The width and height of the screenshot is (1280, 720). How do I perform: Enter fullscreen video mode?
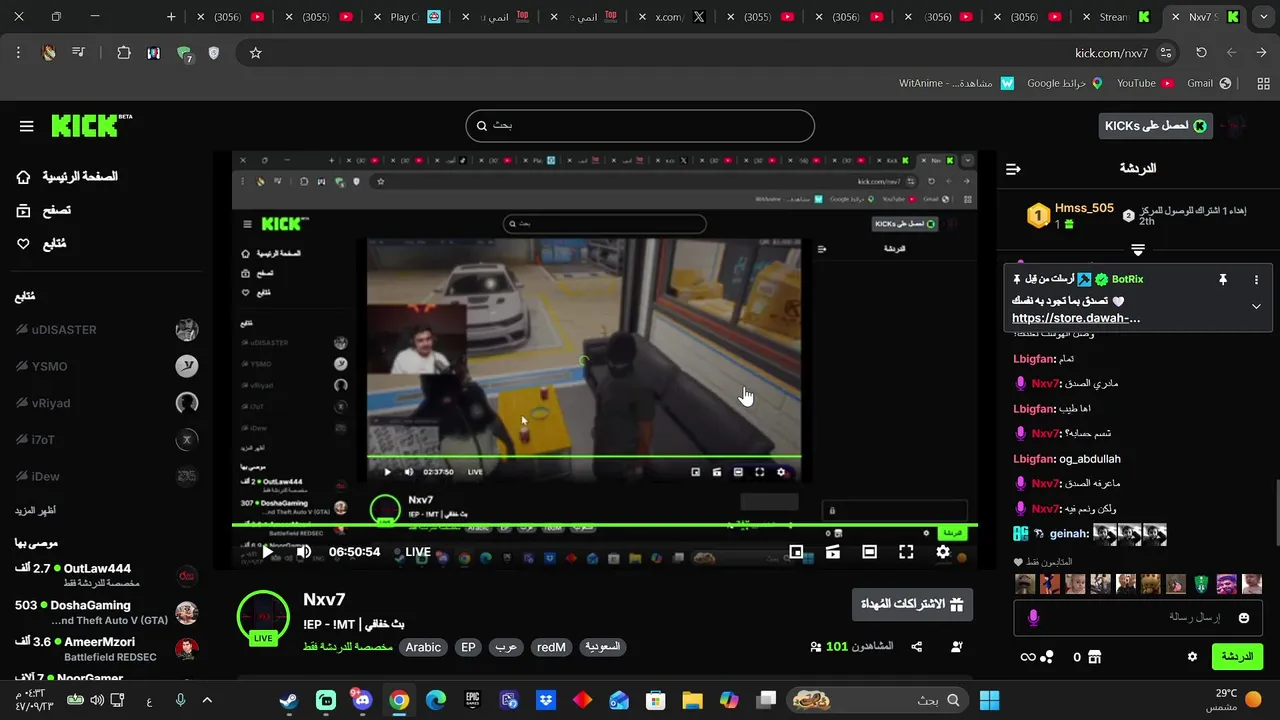coord(906,552)
